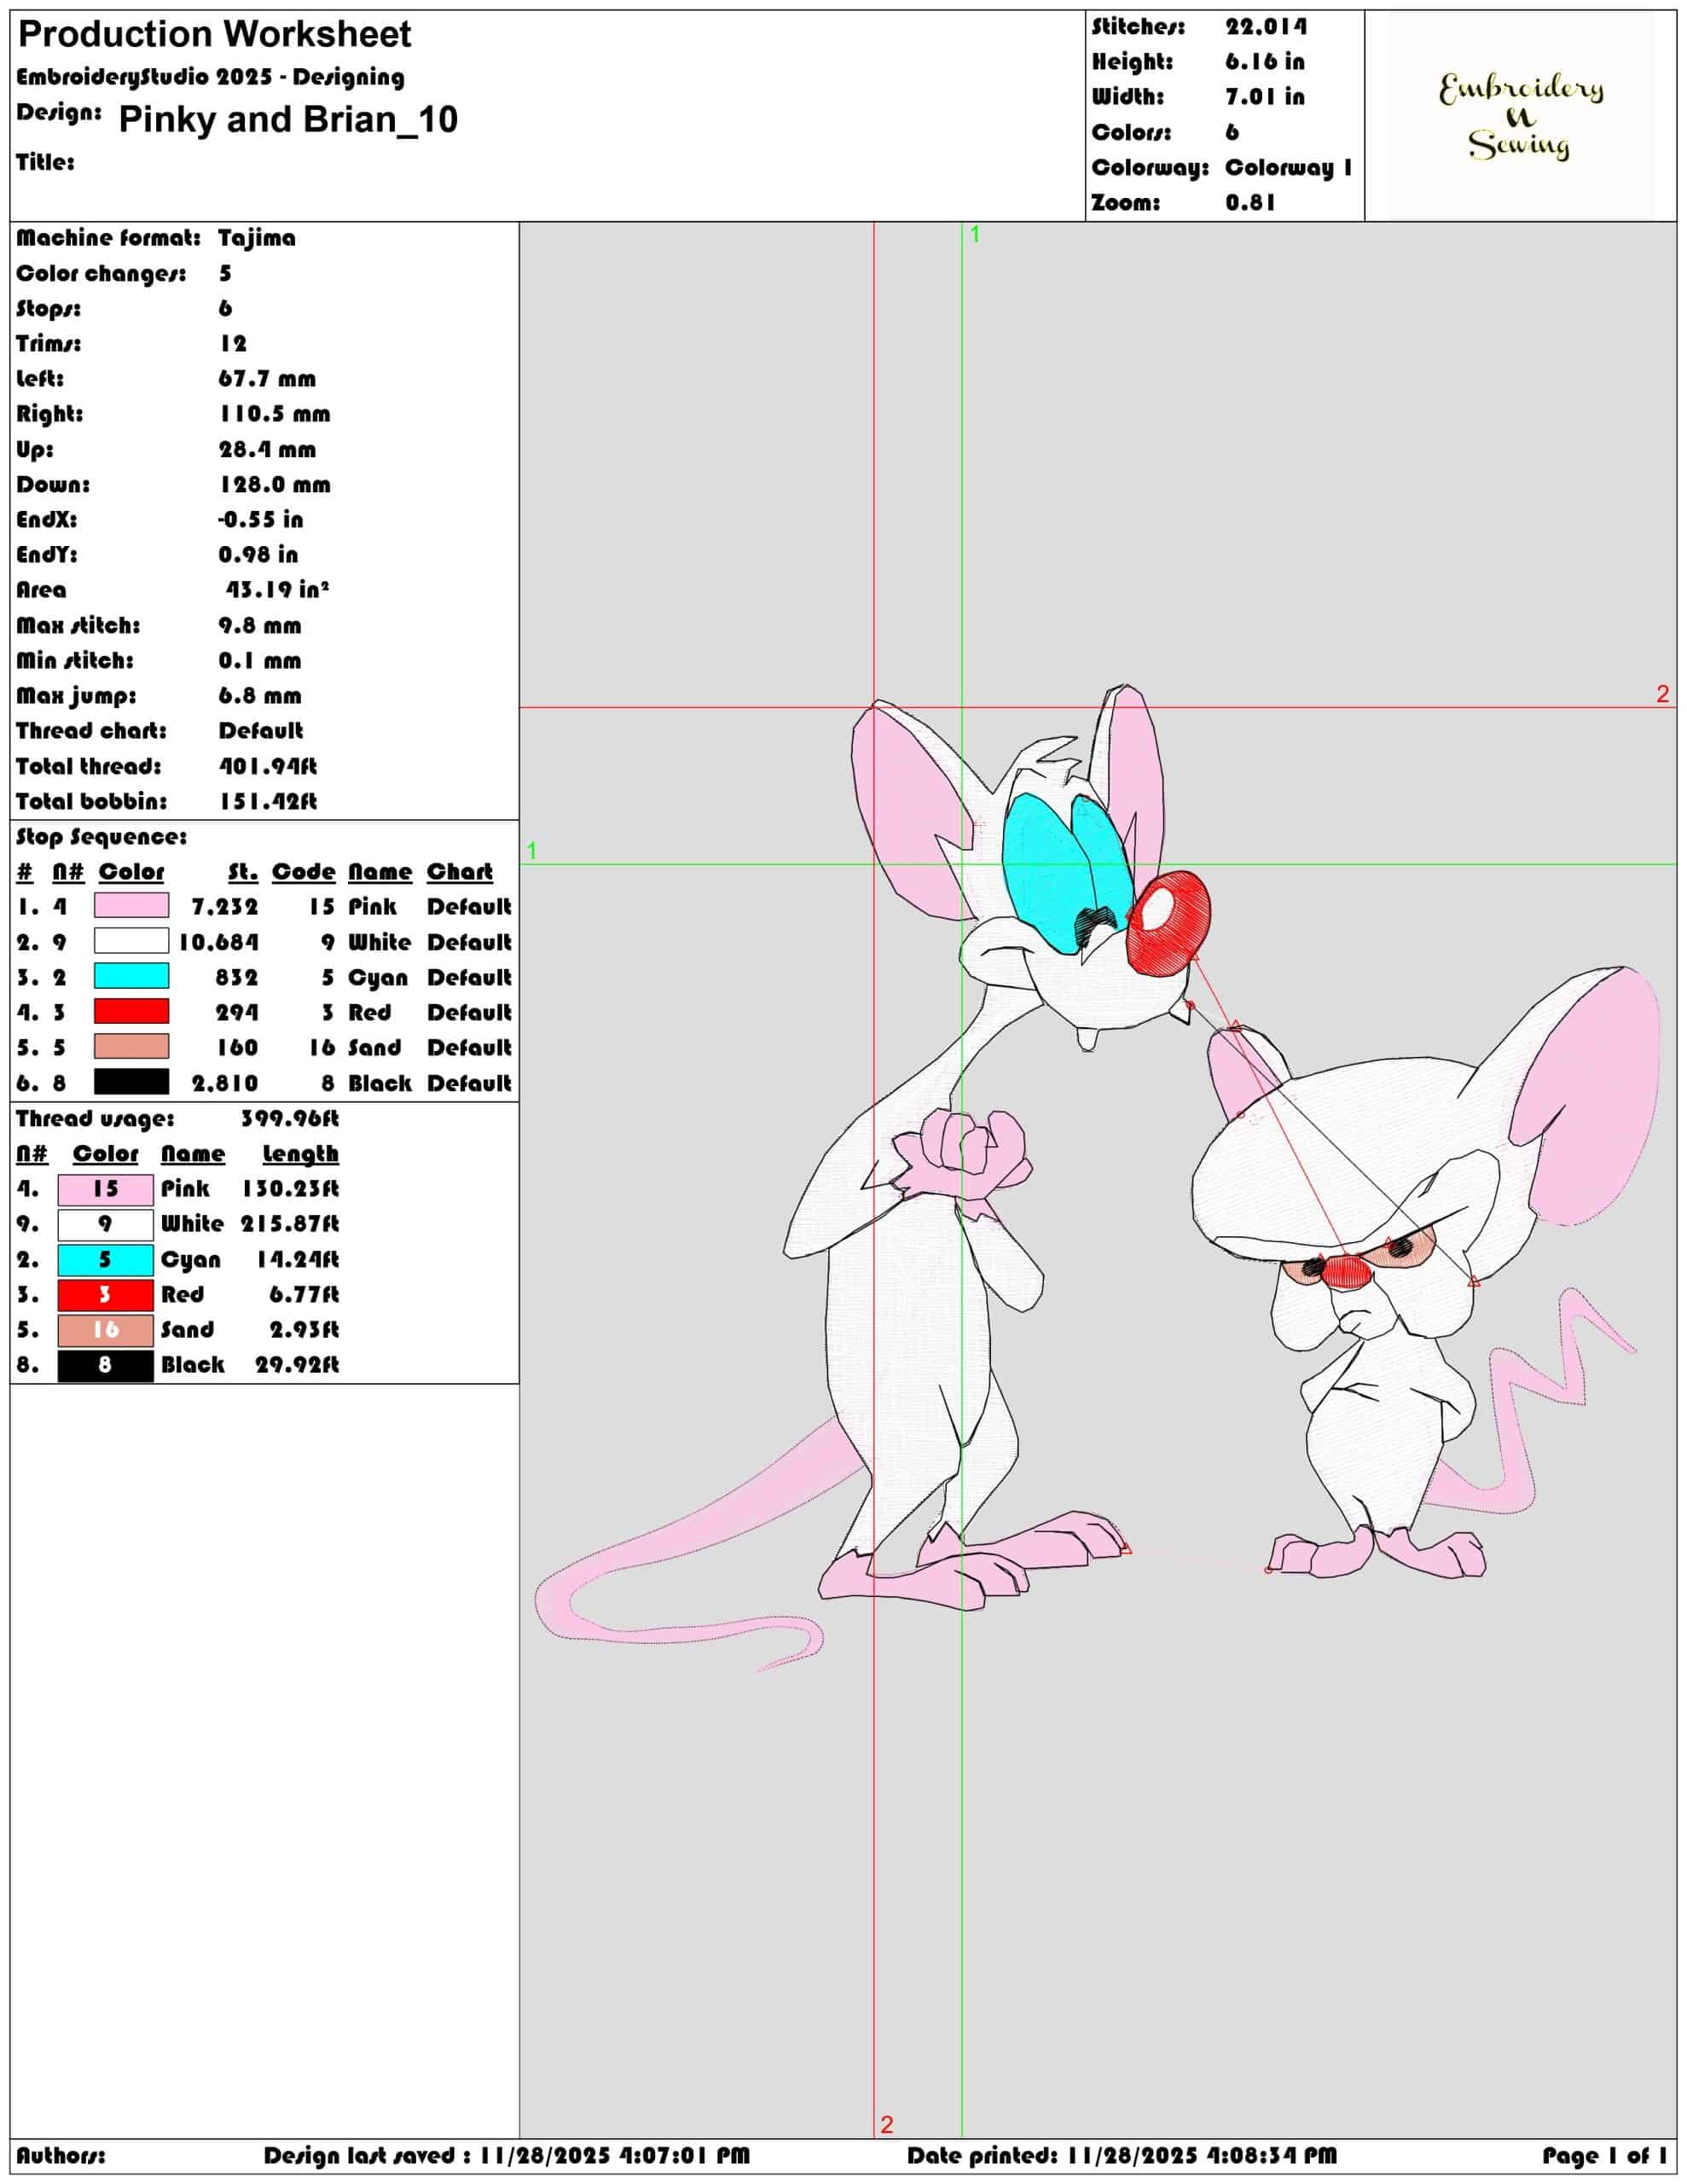Click the EmbroideryStudio 2025 - Designing text
1687x2184 pixels.
coord(210,77)
